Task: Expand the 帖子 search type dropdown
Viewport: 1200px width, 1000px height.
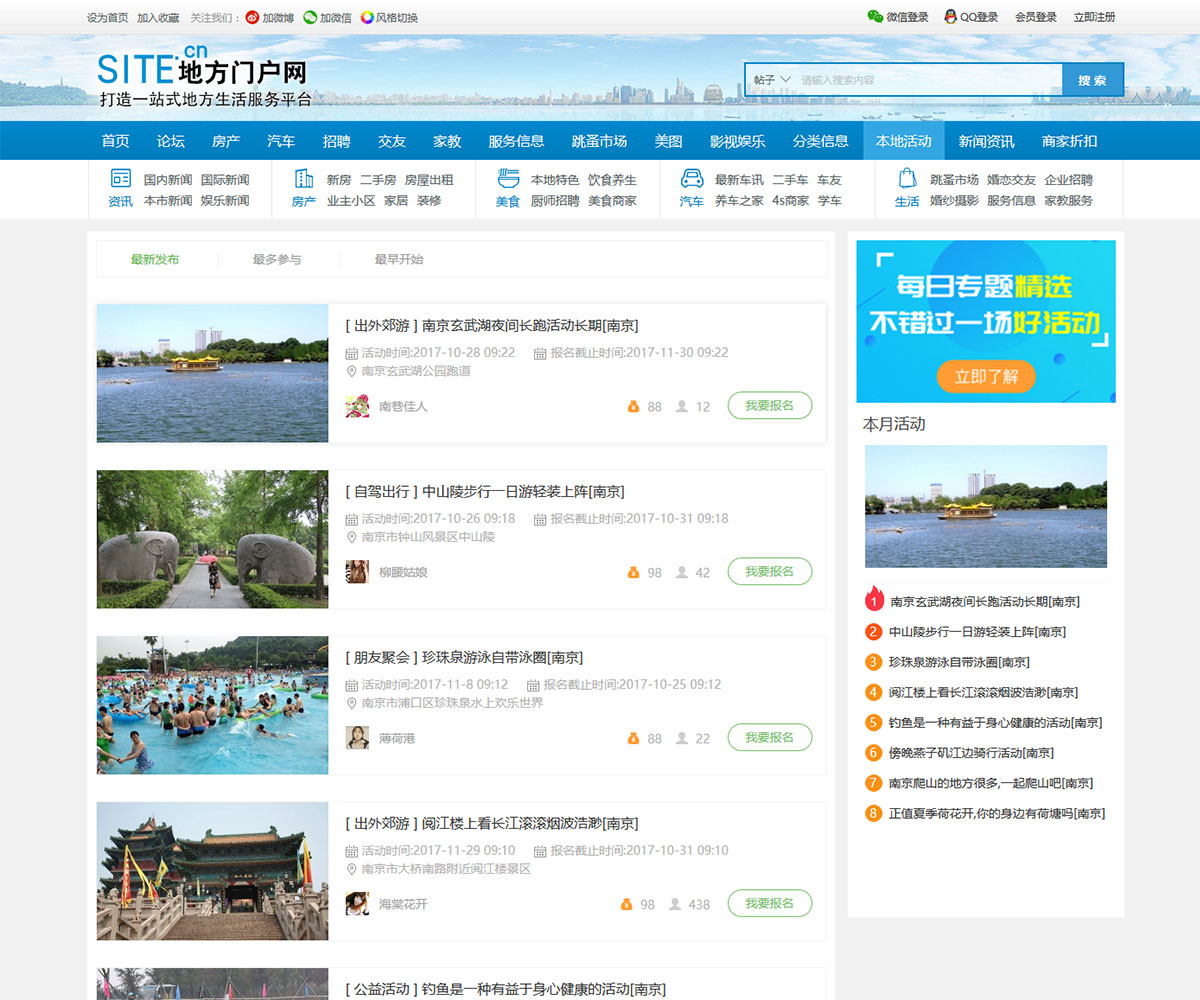Action: 772,80
